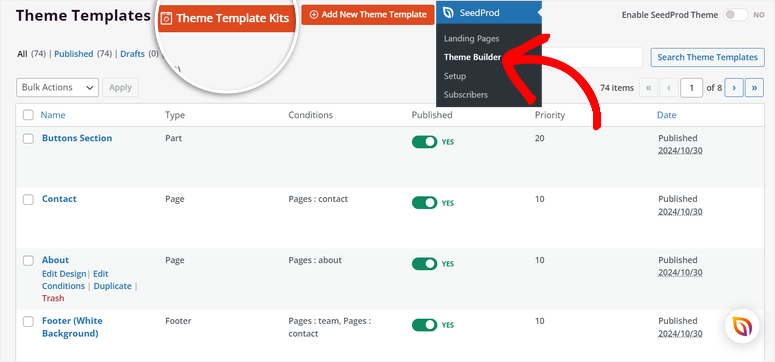Click the Part type cell text
Viewport: 775px width, 362px height.
173,138
